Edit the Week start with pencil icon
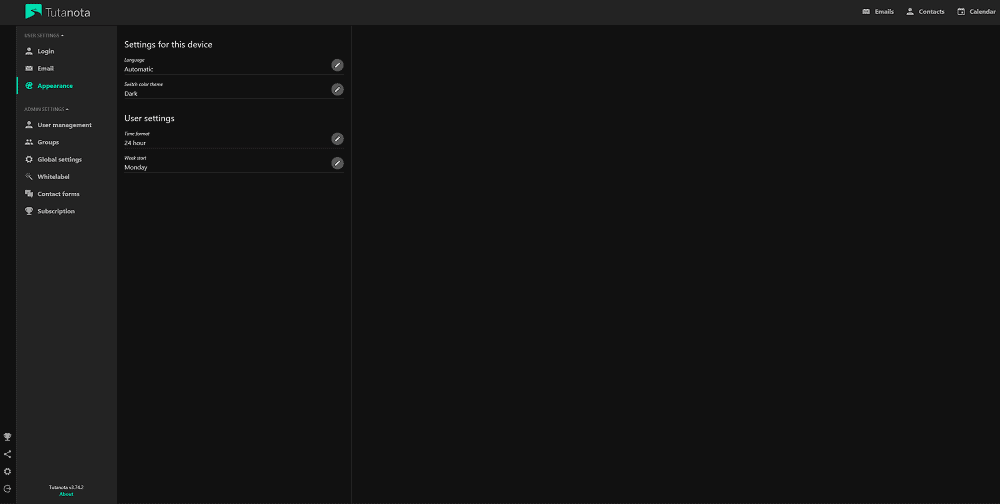Viewport: 1000px width, 504px height. [x=337, y=163]
